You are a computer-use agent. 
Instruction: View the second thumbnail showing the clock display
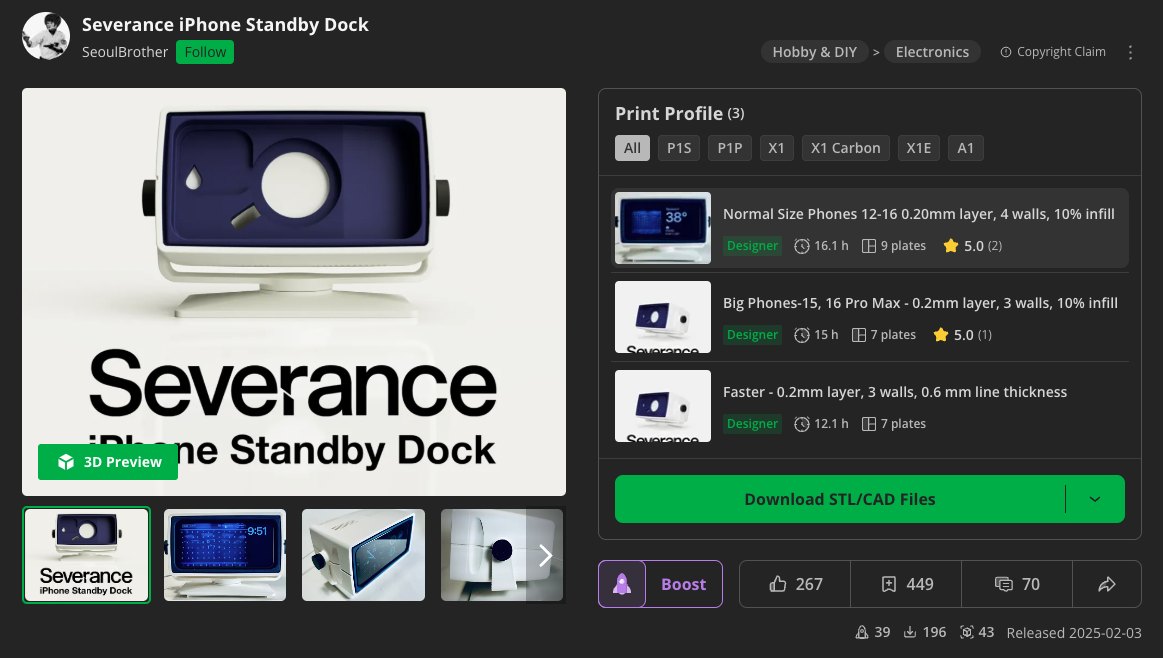[x=225, y=555]
